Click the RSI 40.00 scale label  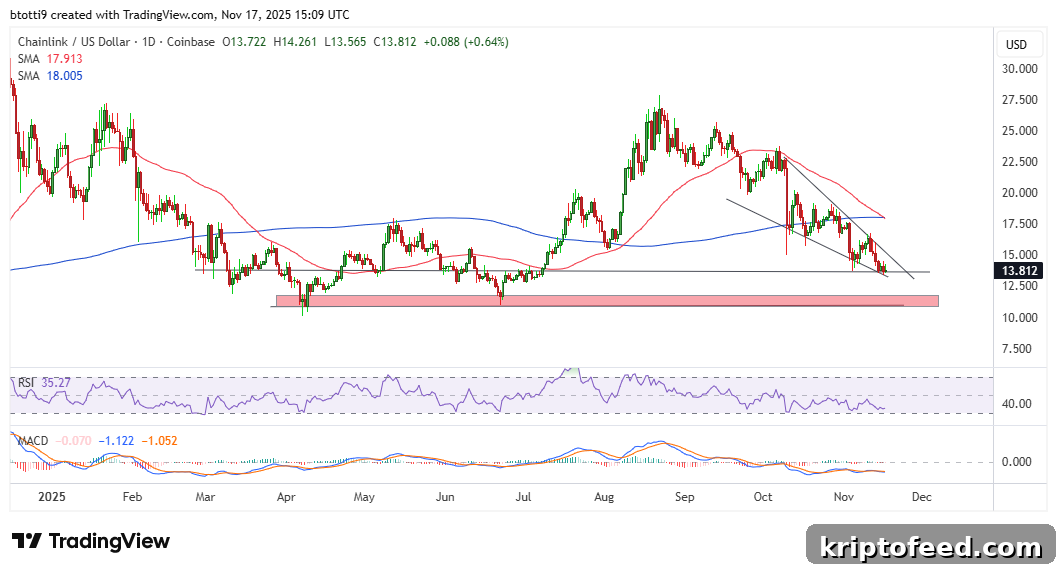[1017, 404]
